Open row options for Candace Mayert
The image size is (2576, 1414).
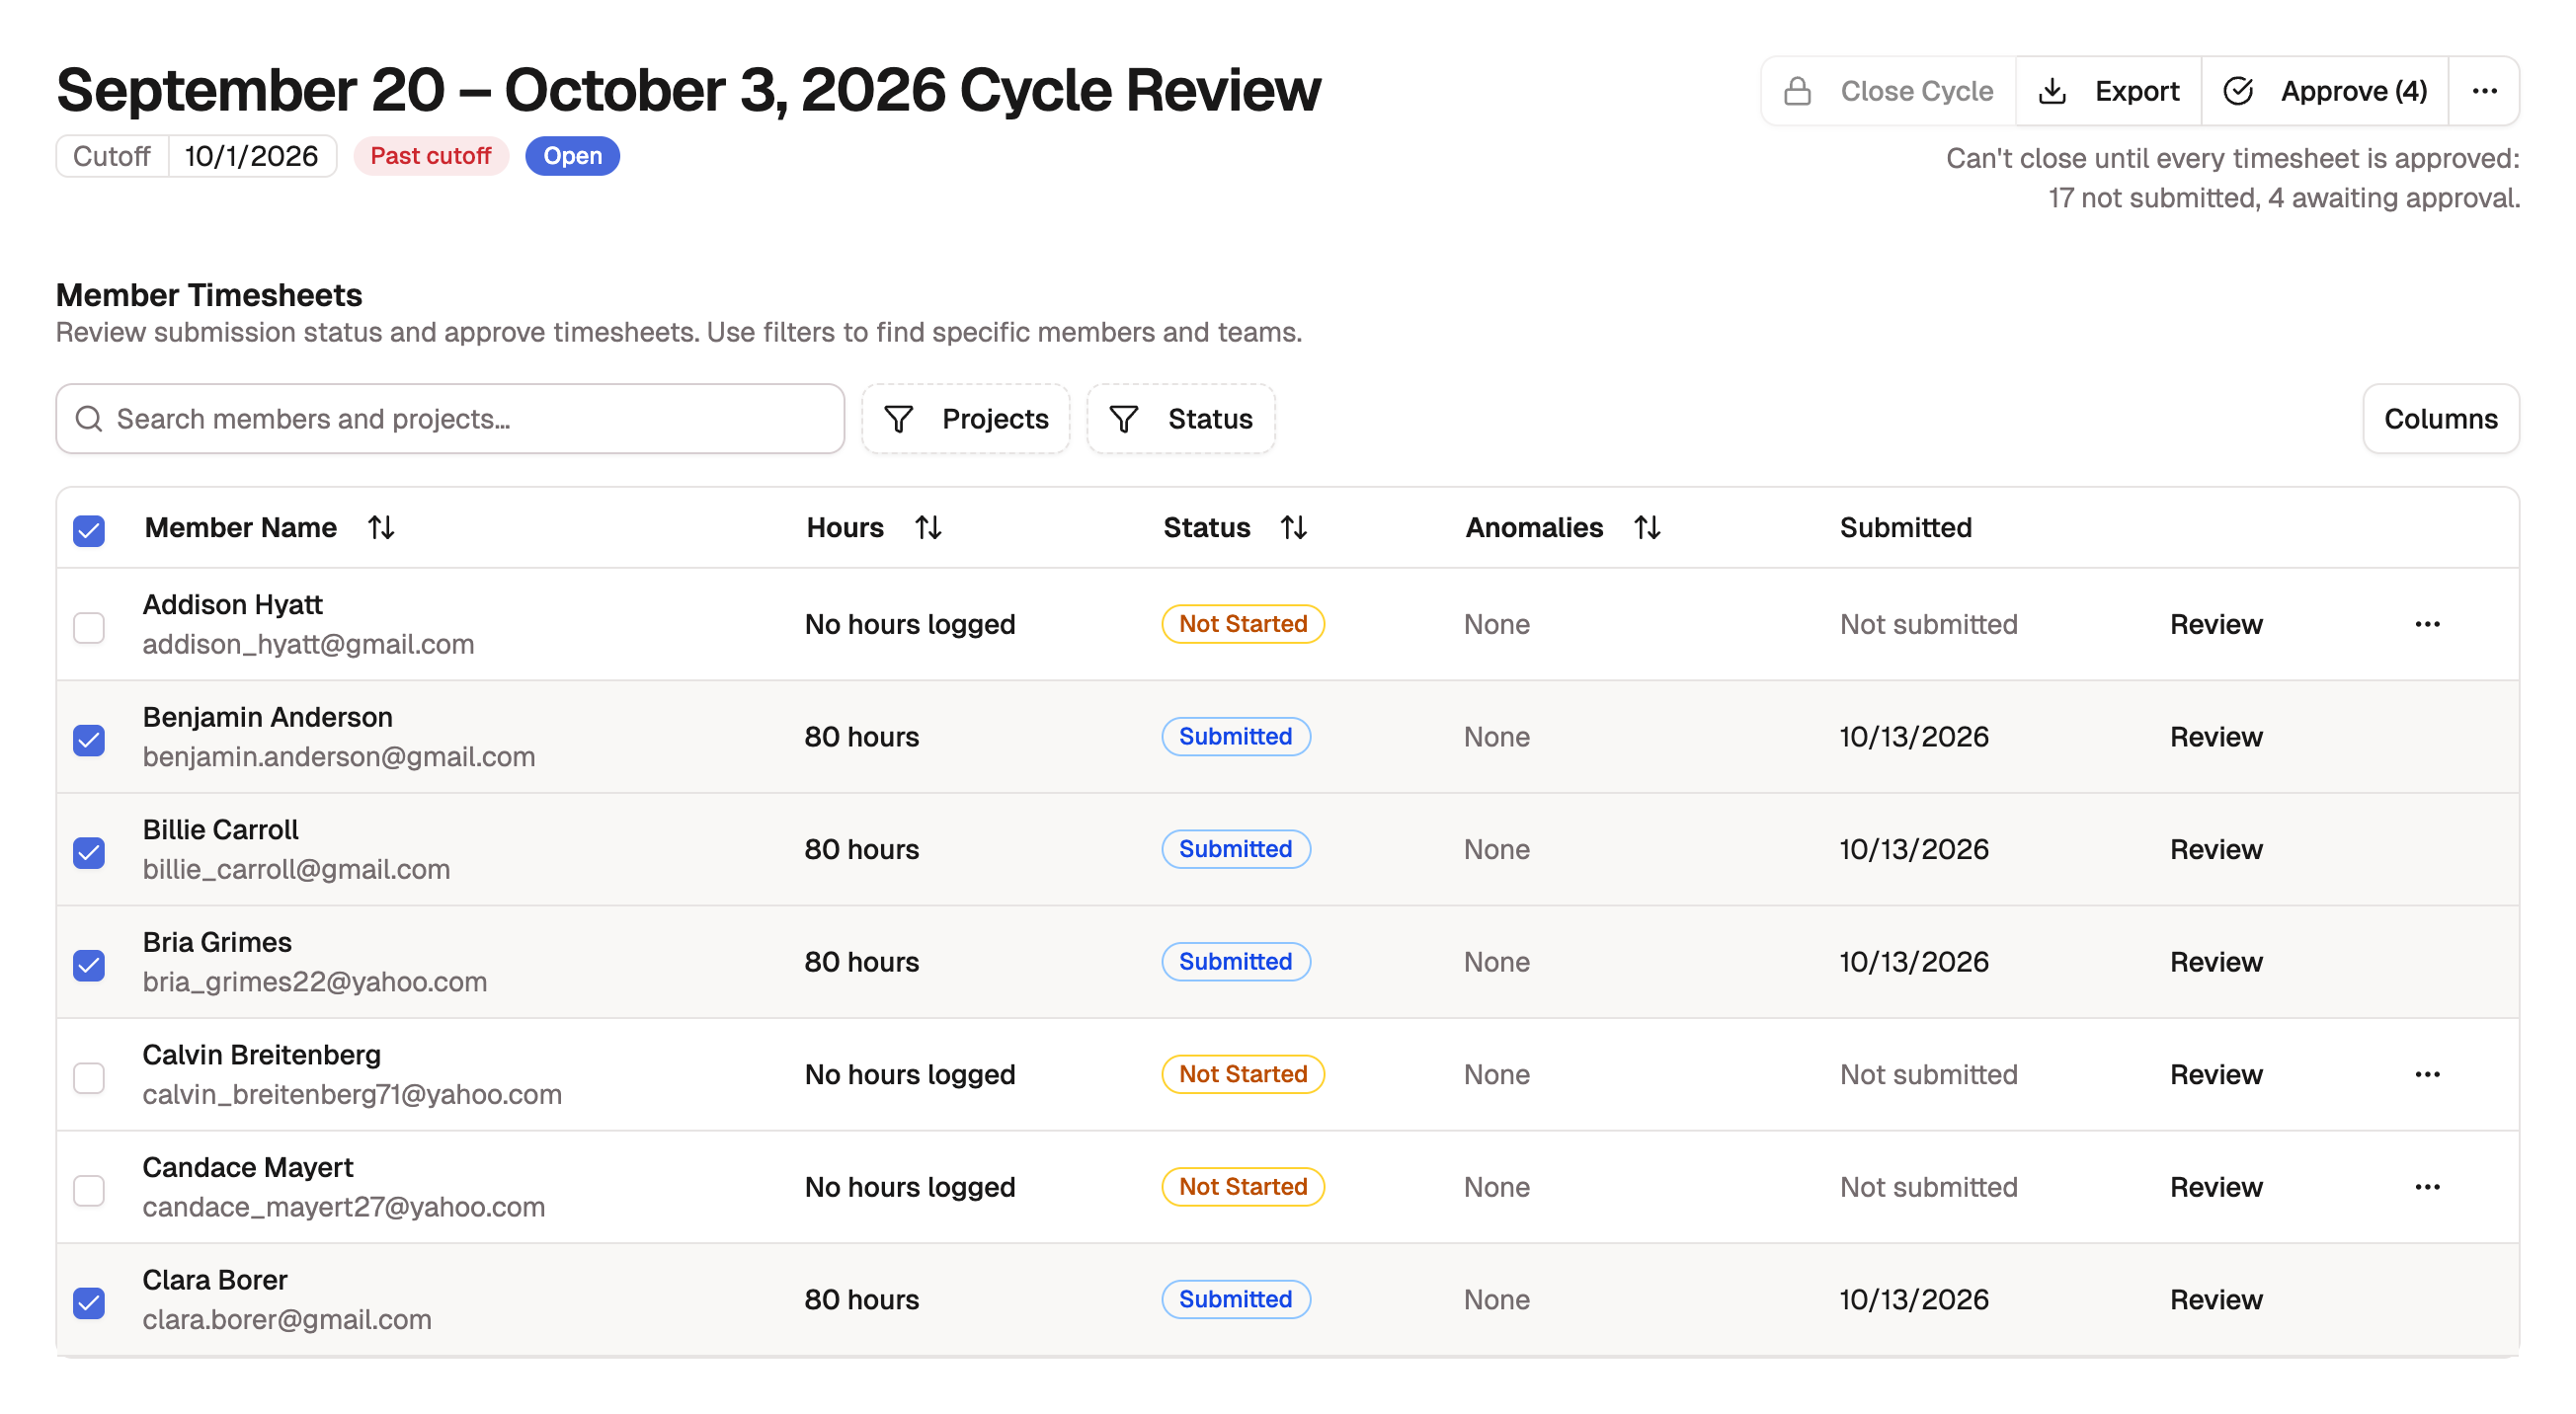coord(2427,1187)
